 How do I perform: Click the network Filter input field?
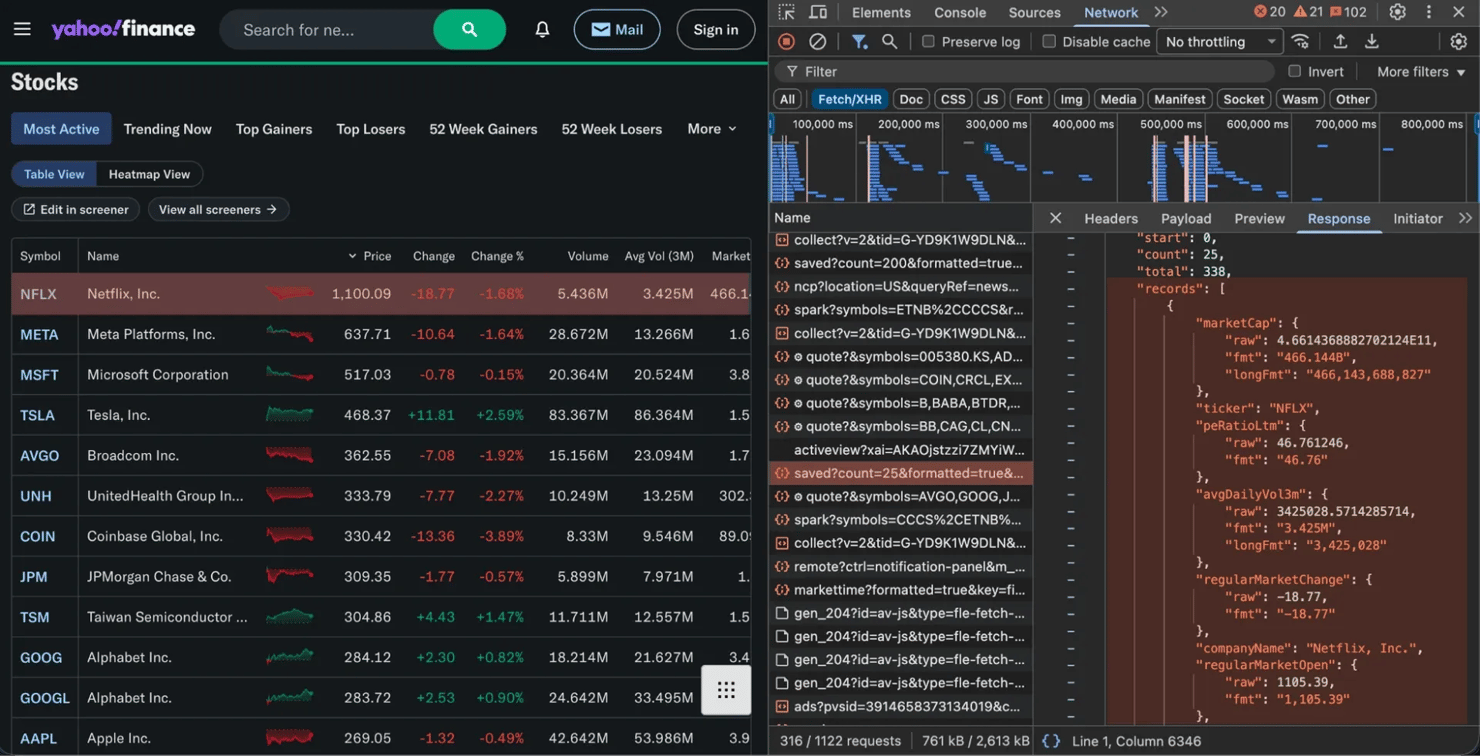(1030, 72)
